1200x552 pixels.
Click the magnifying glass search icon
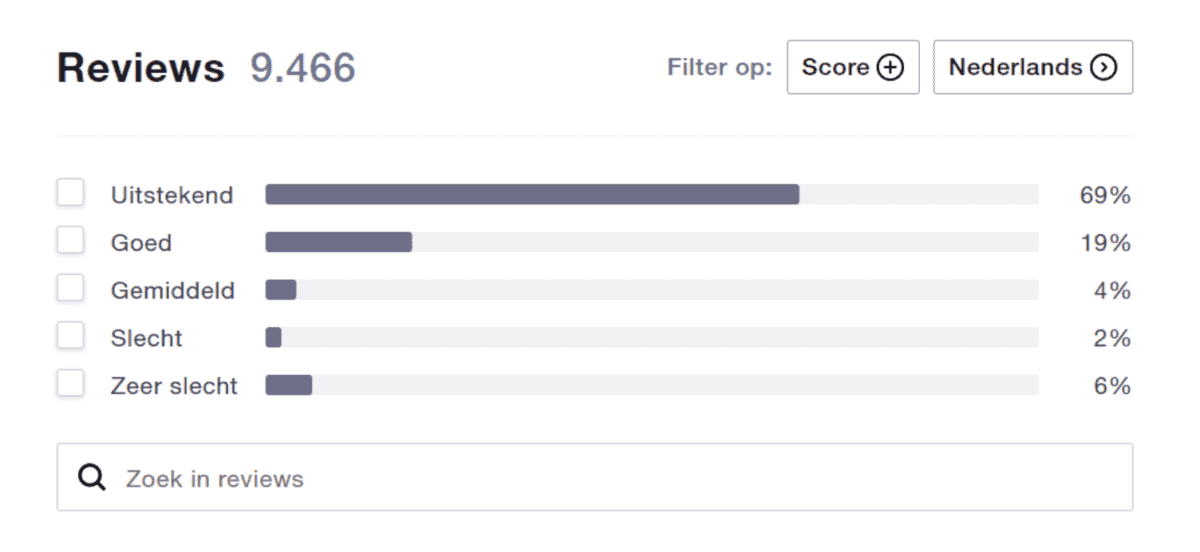pyautogui.click(x=92, y=478)
